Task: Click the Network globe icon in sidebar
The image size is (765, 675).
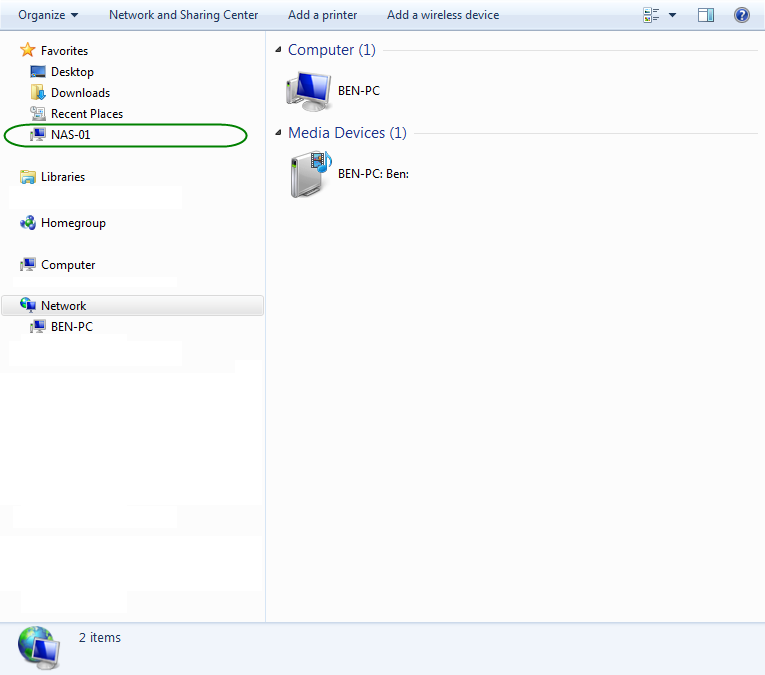Action: (x=28, y=305)
